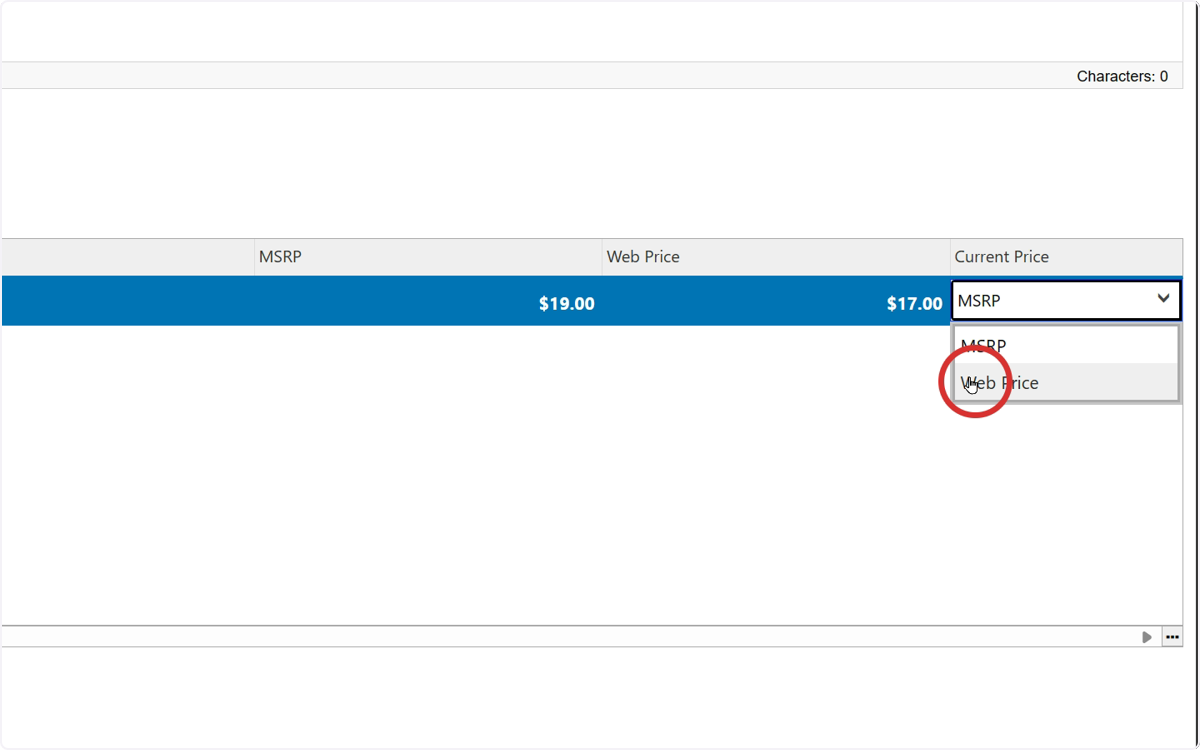Open the Current Price dropdown showing MSRP
The image size is (1200, 750).
tap(1066, 300)
